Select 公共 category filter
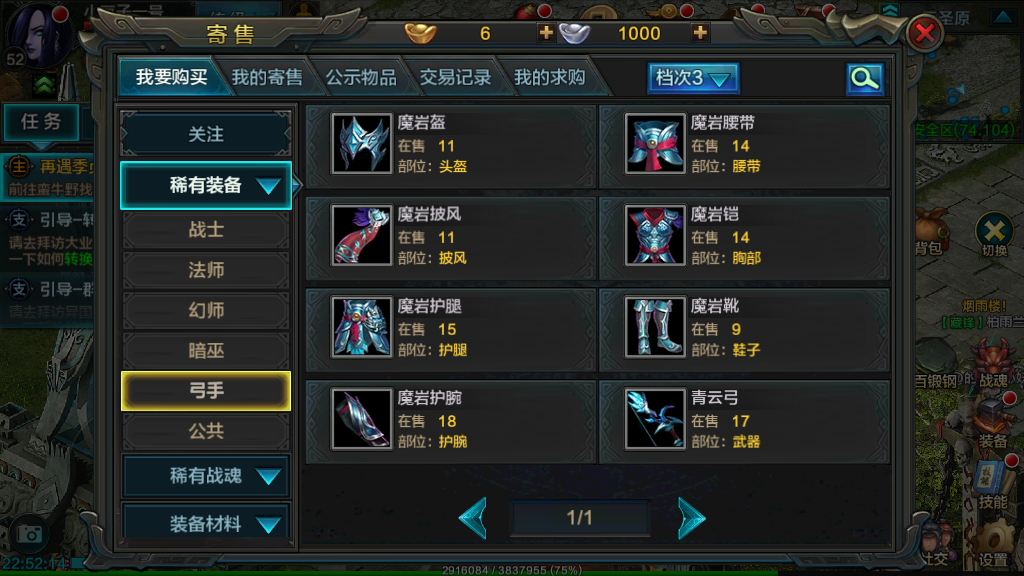 (x=206, y=431)
